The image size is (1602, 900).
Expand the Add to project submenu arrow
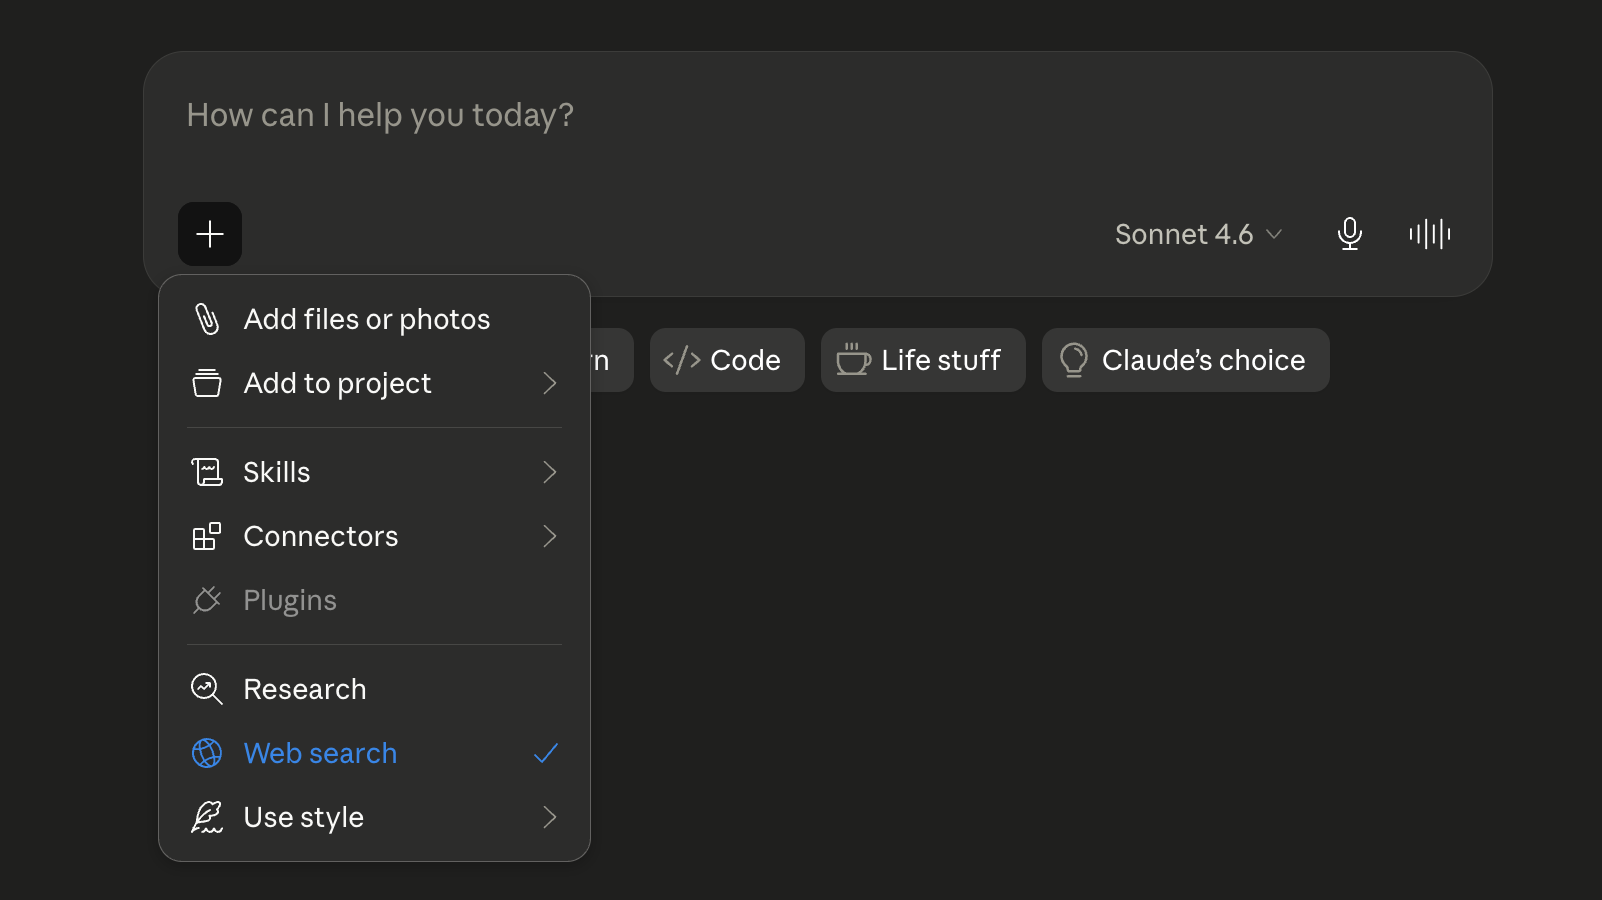pos(550,383)
